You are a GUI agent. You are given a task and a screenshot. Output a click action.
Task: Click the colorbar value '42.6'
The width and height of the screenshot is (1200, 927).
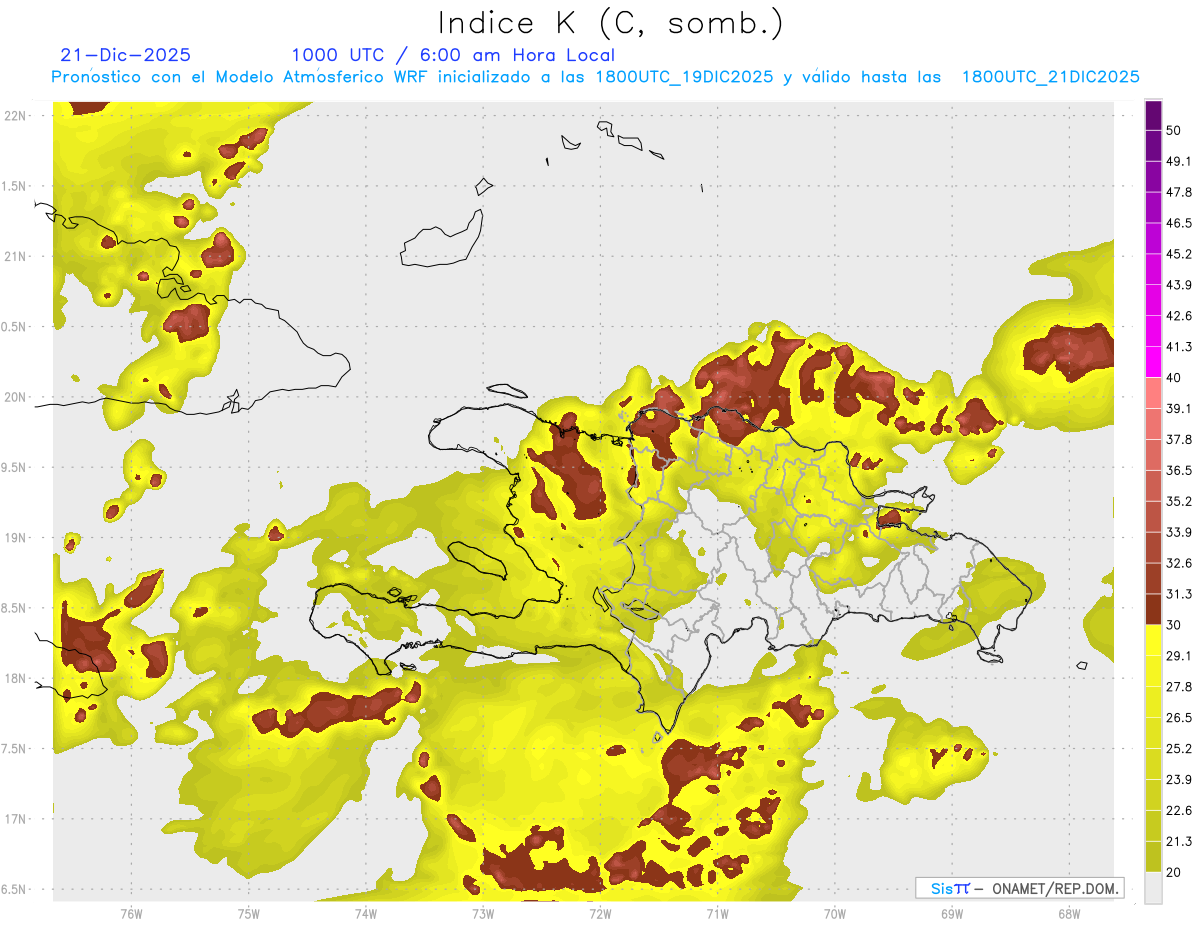(x=1180, y=316)
